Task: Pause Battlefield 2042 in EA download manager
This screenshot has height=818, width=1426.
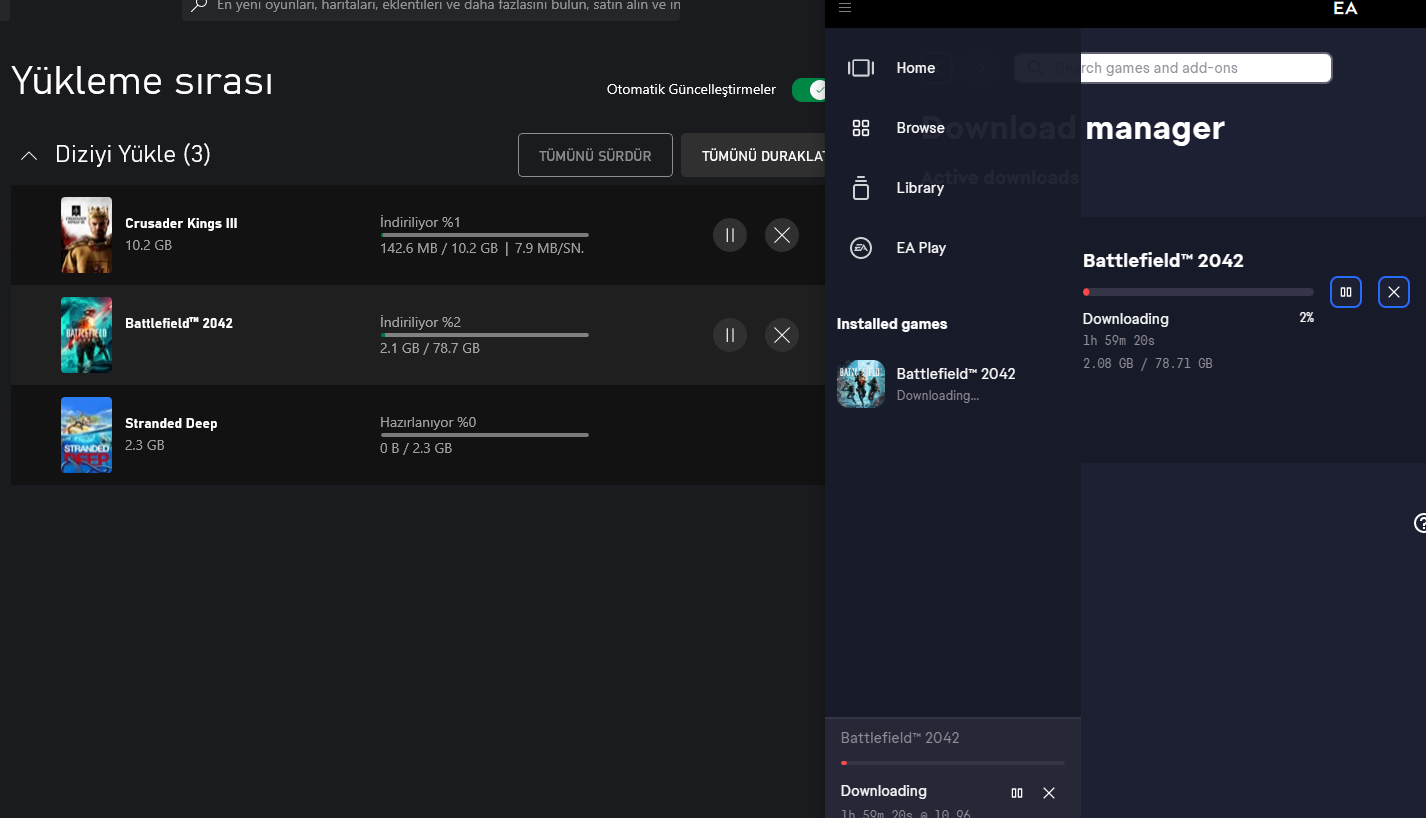Action: (x=1346, y=292)
